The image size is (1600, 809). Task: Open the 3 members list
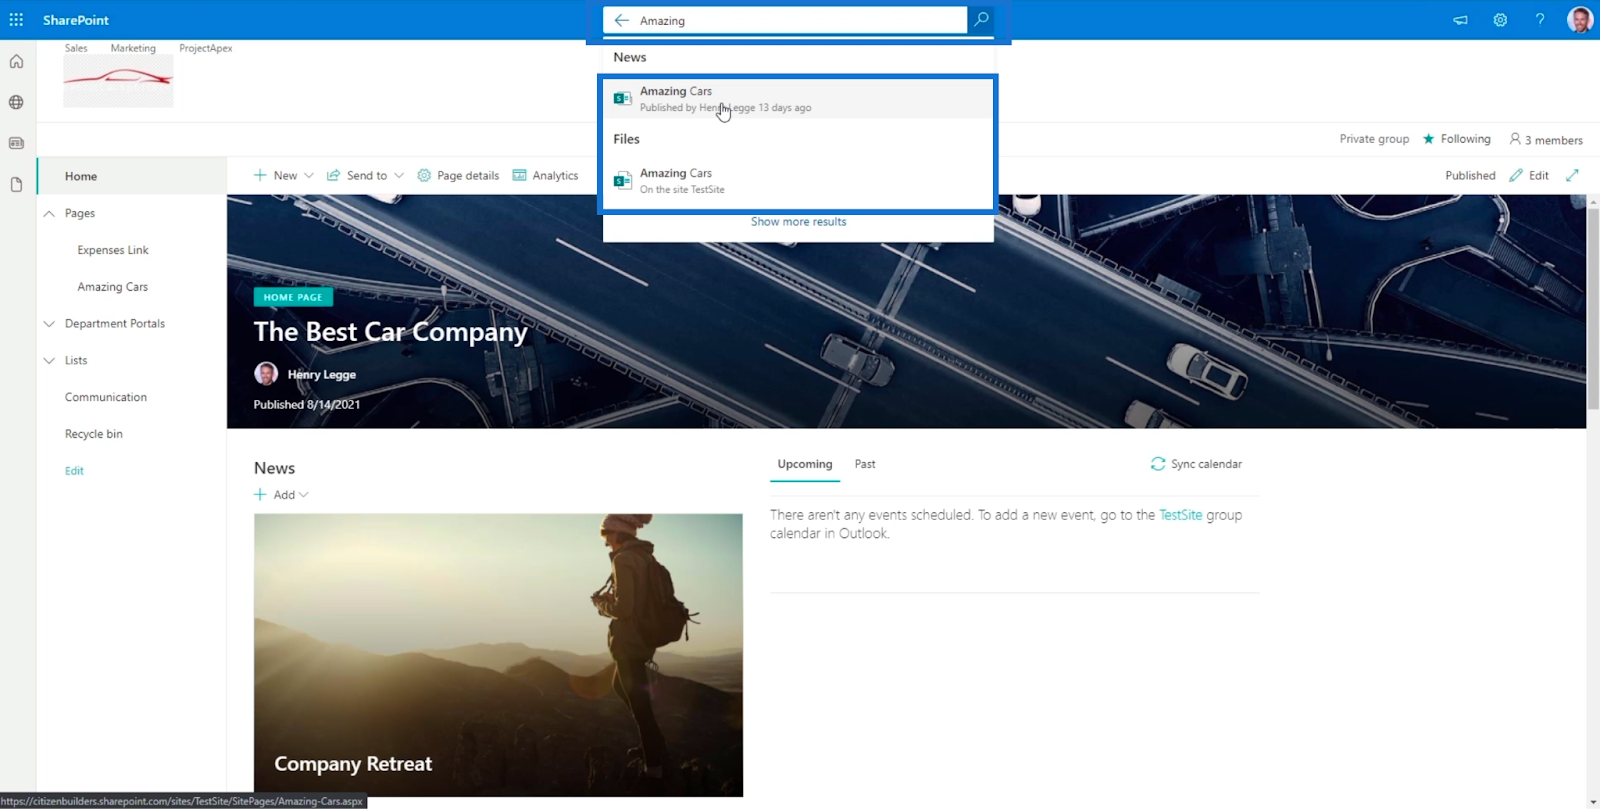[1545, 140]
